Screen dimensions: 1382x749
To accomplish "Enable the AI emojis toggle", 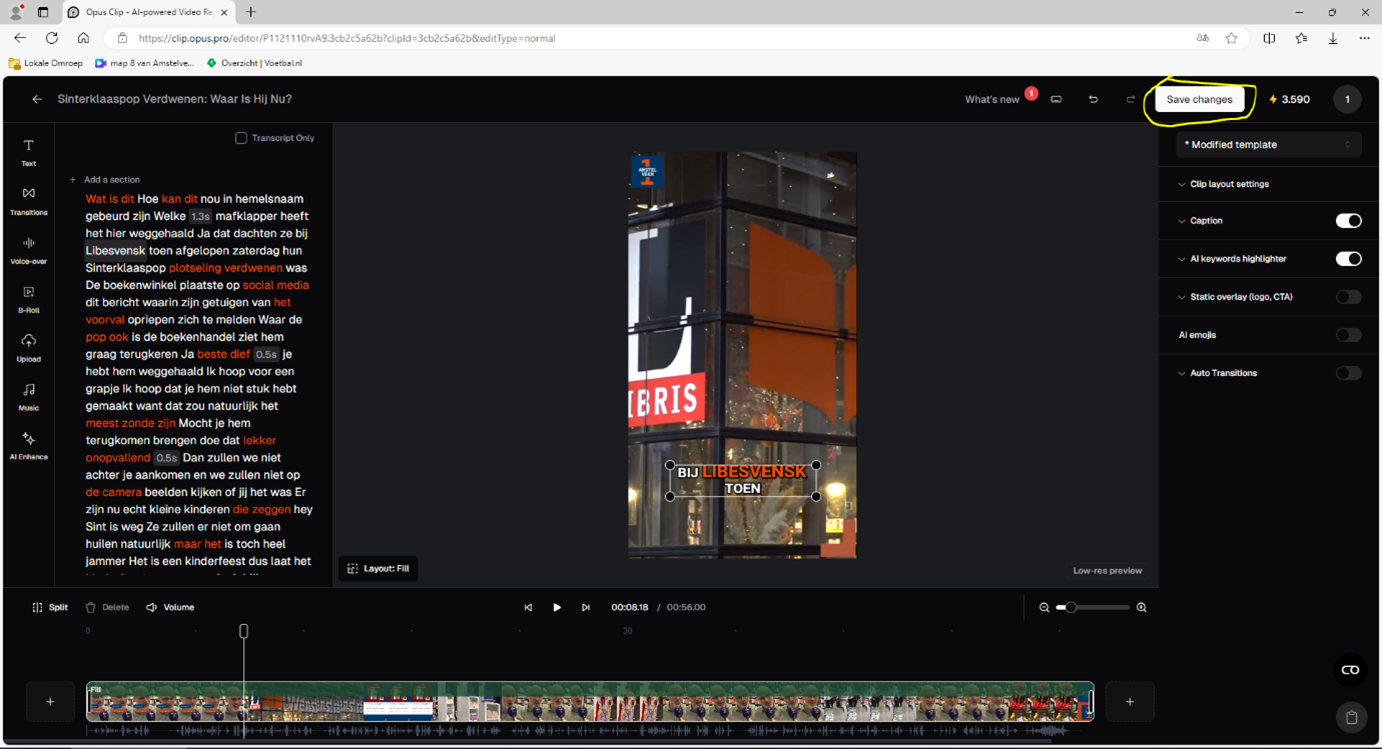I will point(1348,335).
